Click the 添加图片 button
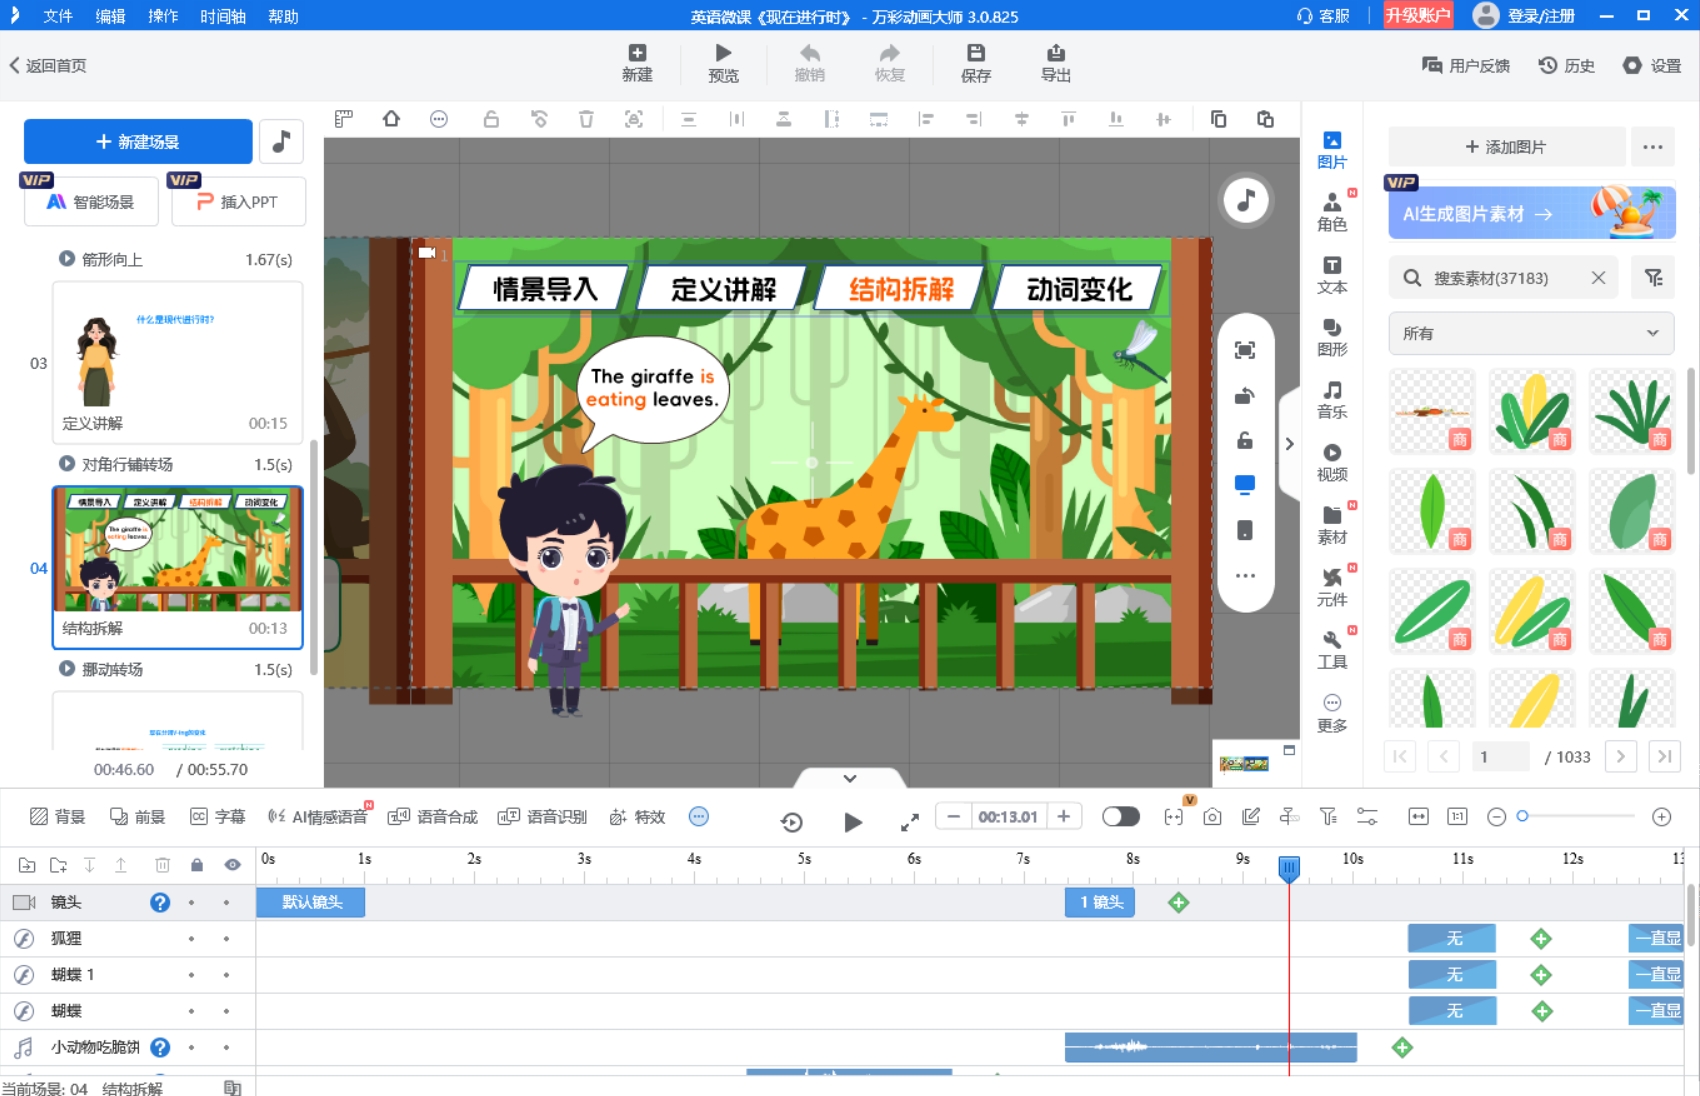 (1505, 146)
